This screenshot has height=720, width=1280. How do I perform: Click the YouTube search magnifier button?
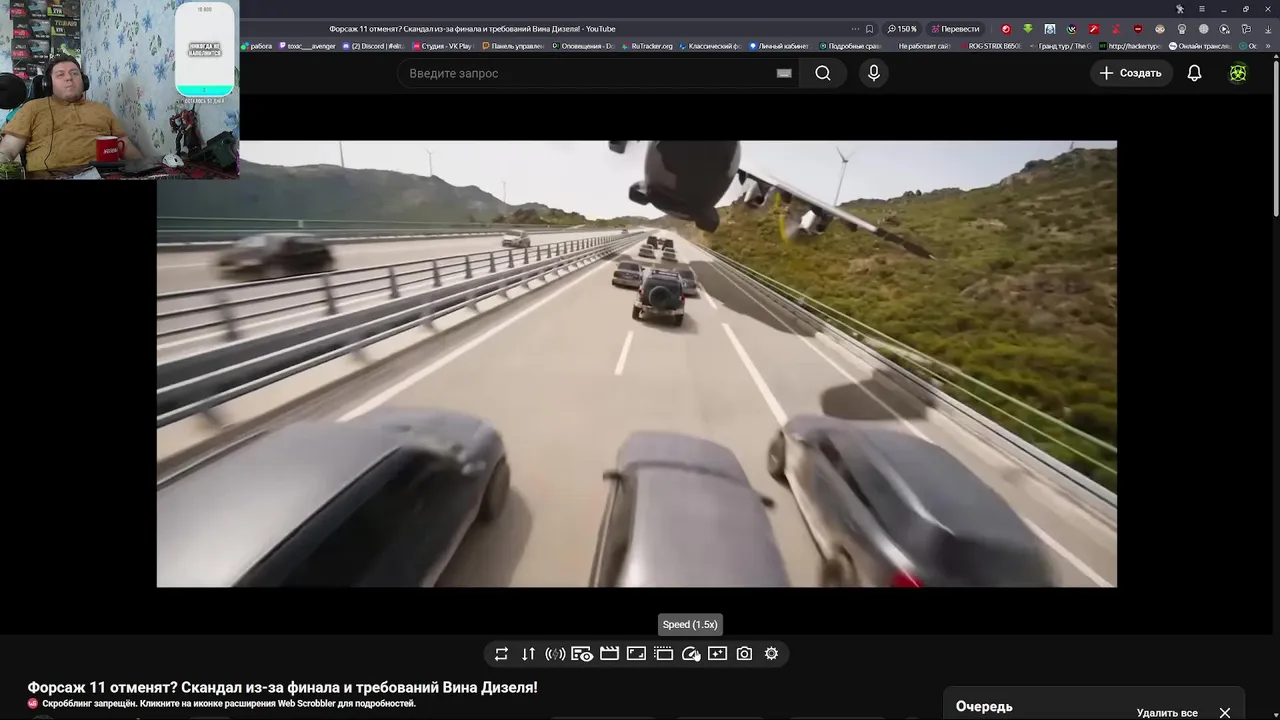point(822,73)
